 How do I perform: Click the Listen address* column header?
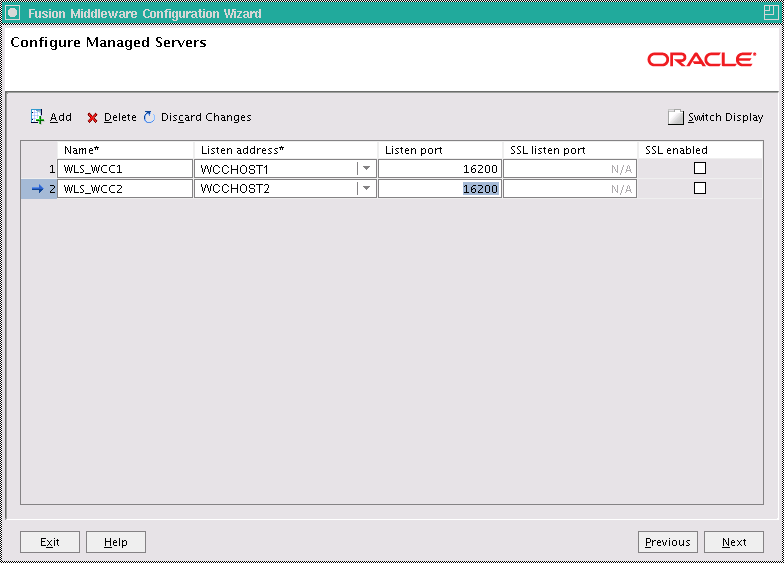pos(286,150)
